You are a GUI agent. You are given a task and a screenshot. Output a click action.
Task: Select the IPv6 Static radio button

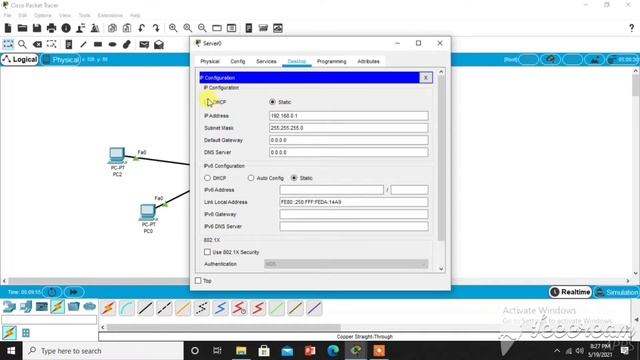click(x=294, y=178)
